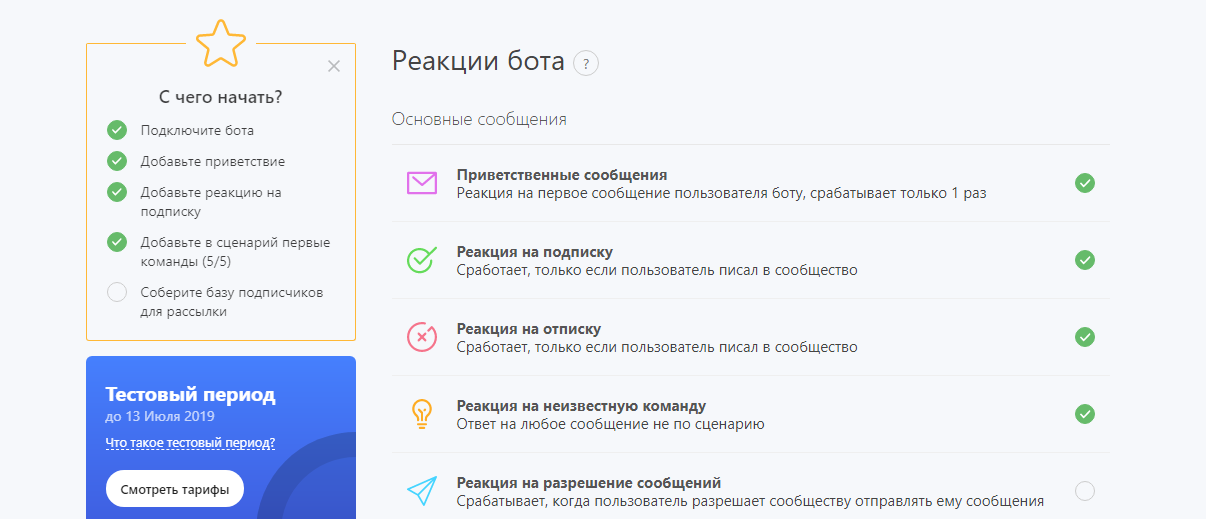Toggle status check for Реакция на подписку
The width and height of the screenshot is (1206, 519).
pos(1084,260)
